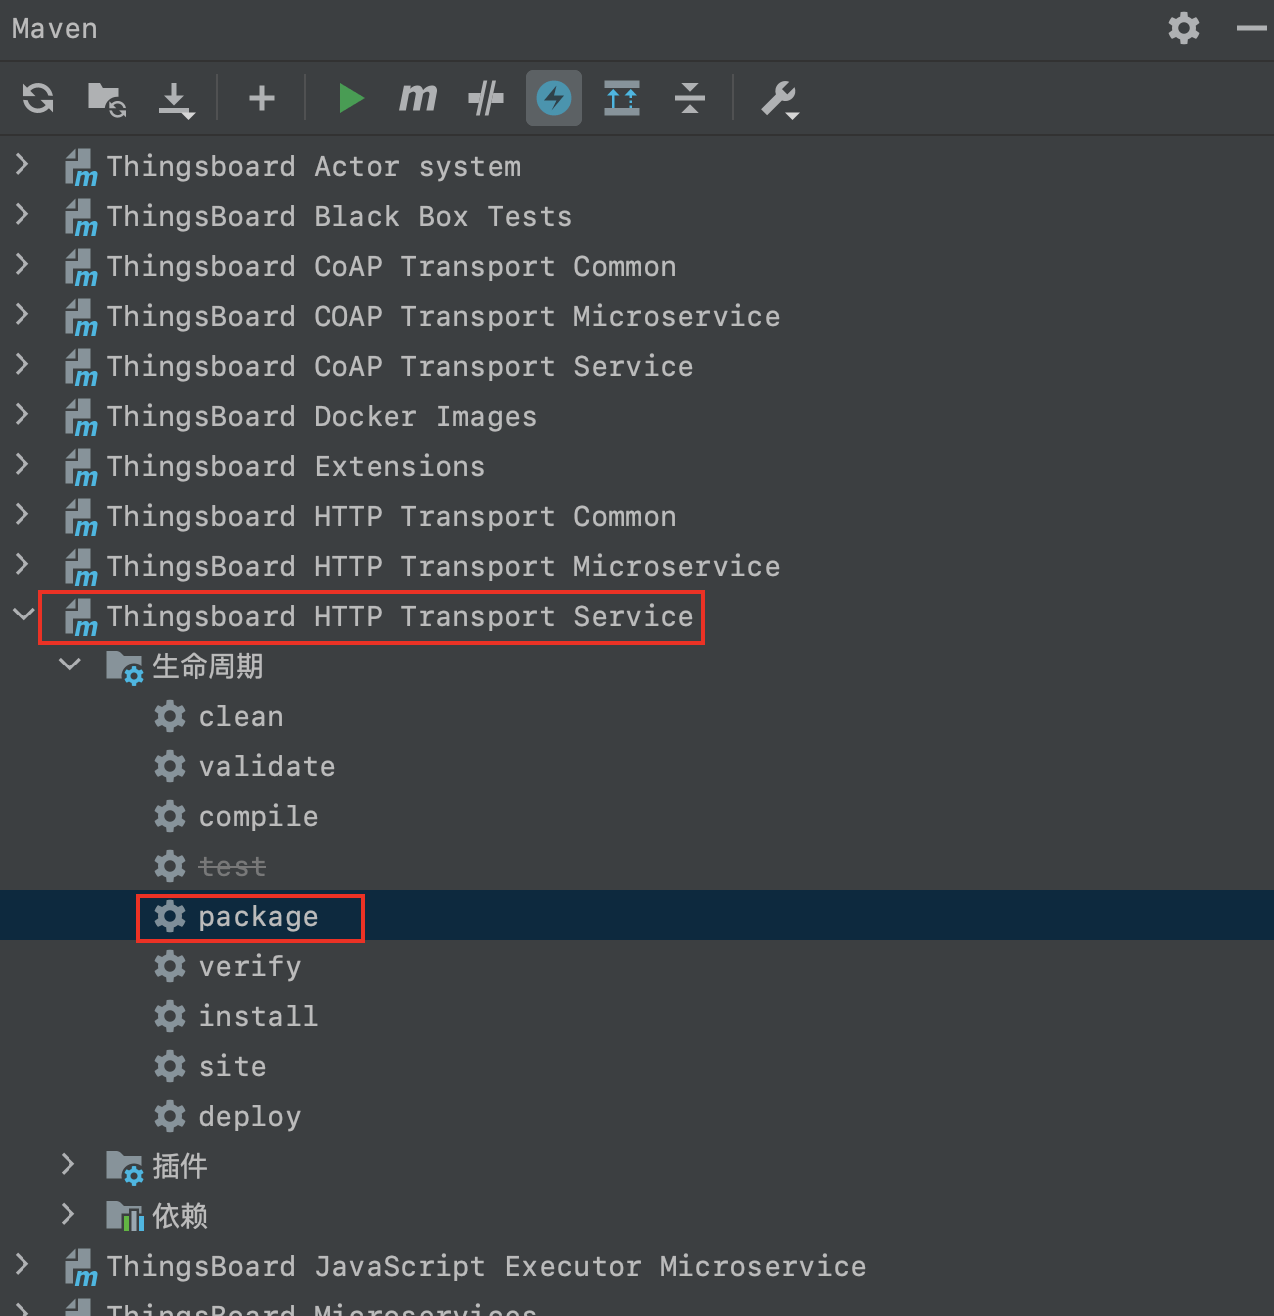1274x1316 pixels.
Task: Select the package lifecycle goal
Action: 258,916
